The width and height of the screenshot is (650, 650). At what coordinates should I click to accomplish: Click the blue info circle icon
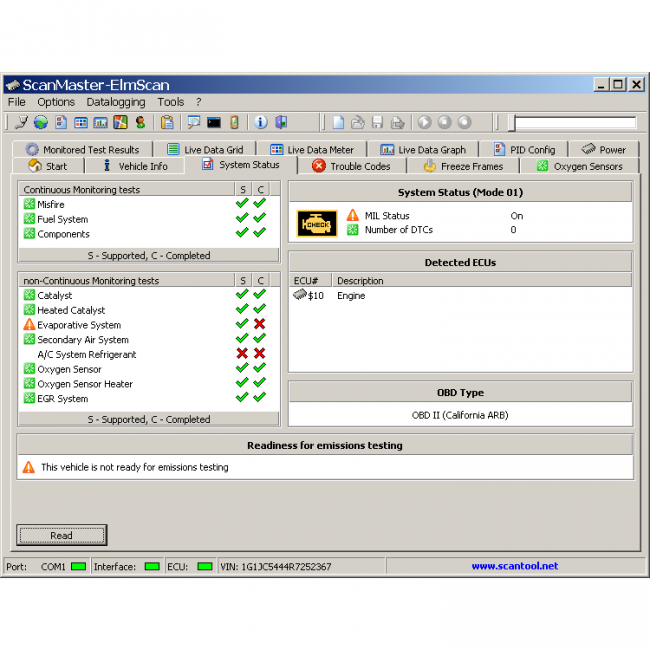pyautogui.click(x=261, y=122)
